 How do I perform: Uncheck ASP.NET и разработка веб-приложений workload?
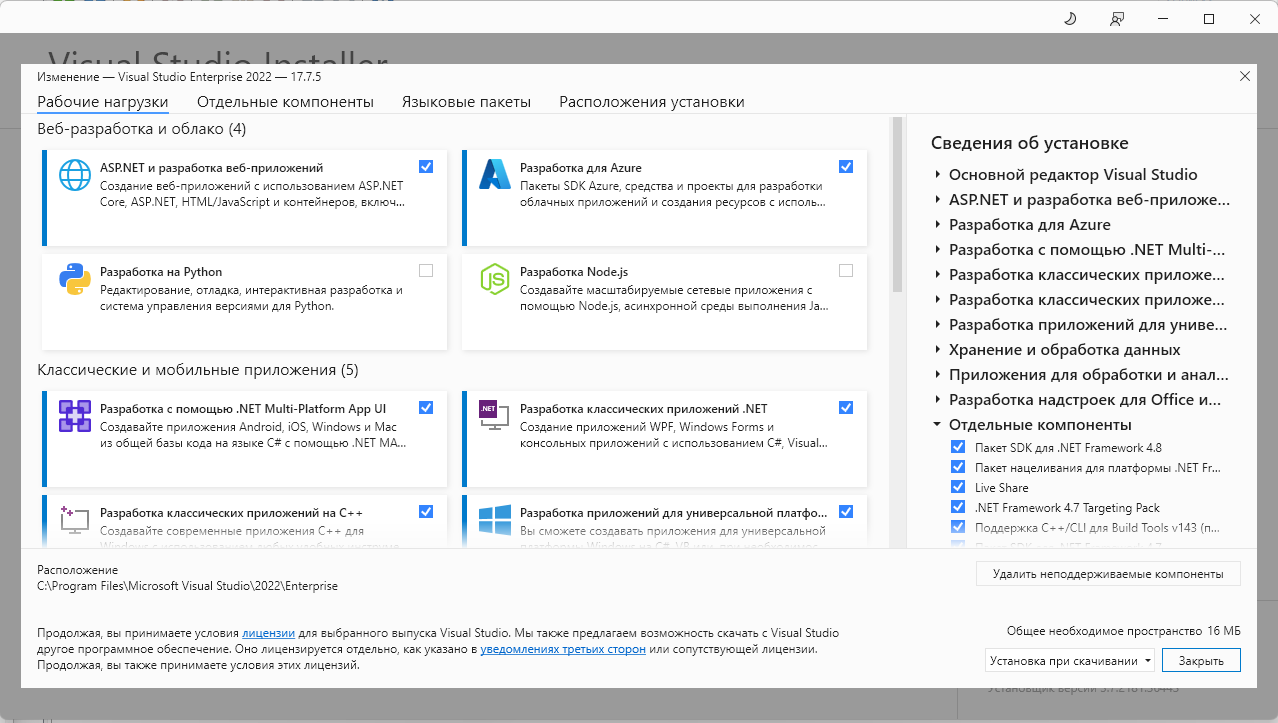(x=426, y=167)
